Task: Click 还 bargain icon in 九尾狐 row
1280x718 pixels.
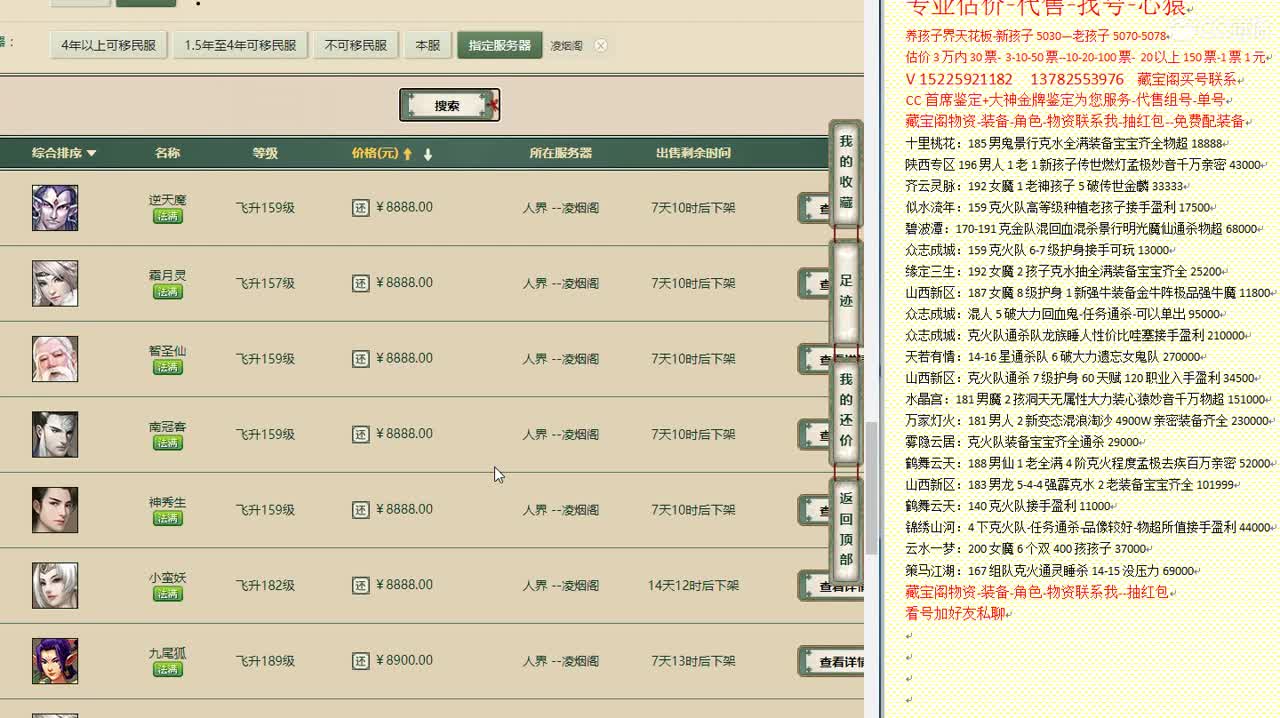Action: tap(361, 661)
